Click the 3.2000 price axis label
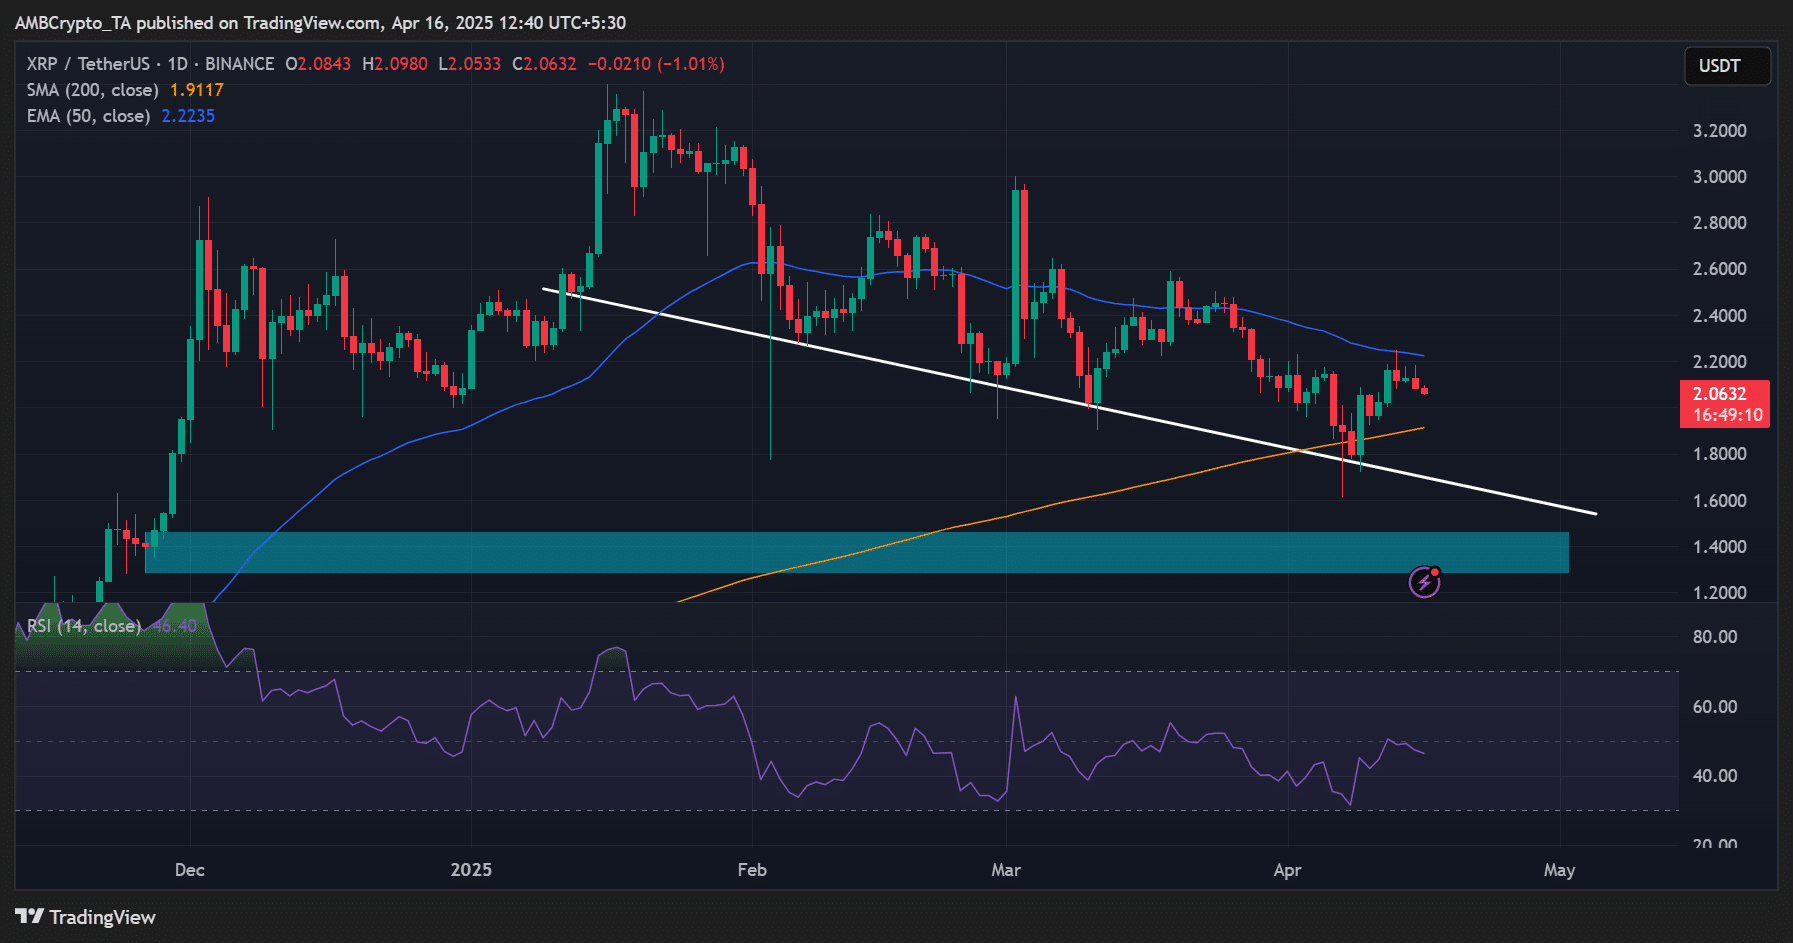The height and width of the screenshot is (943, 1793). pos(1719,131)
